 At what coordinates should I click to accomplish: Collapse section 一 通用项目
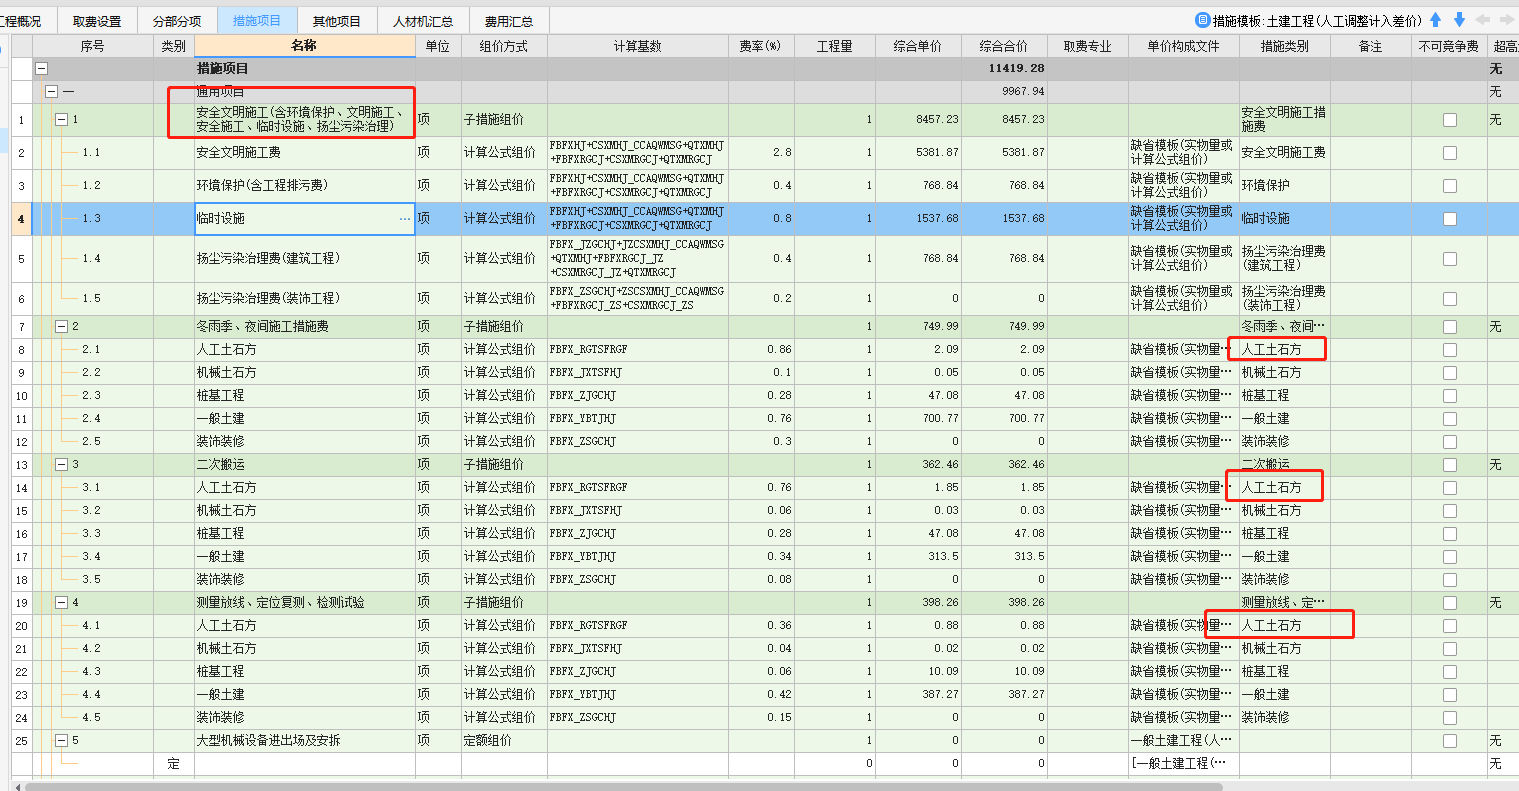point(52,92)
